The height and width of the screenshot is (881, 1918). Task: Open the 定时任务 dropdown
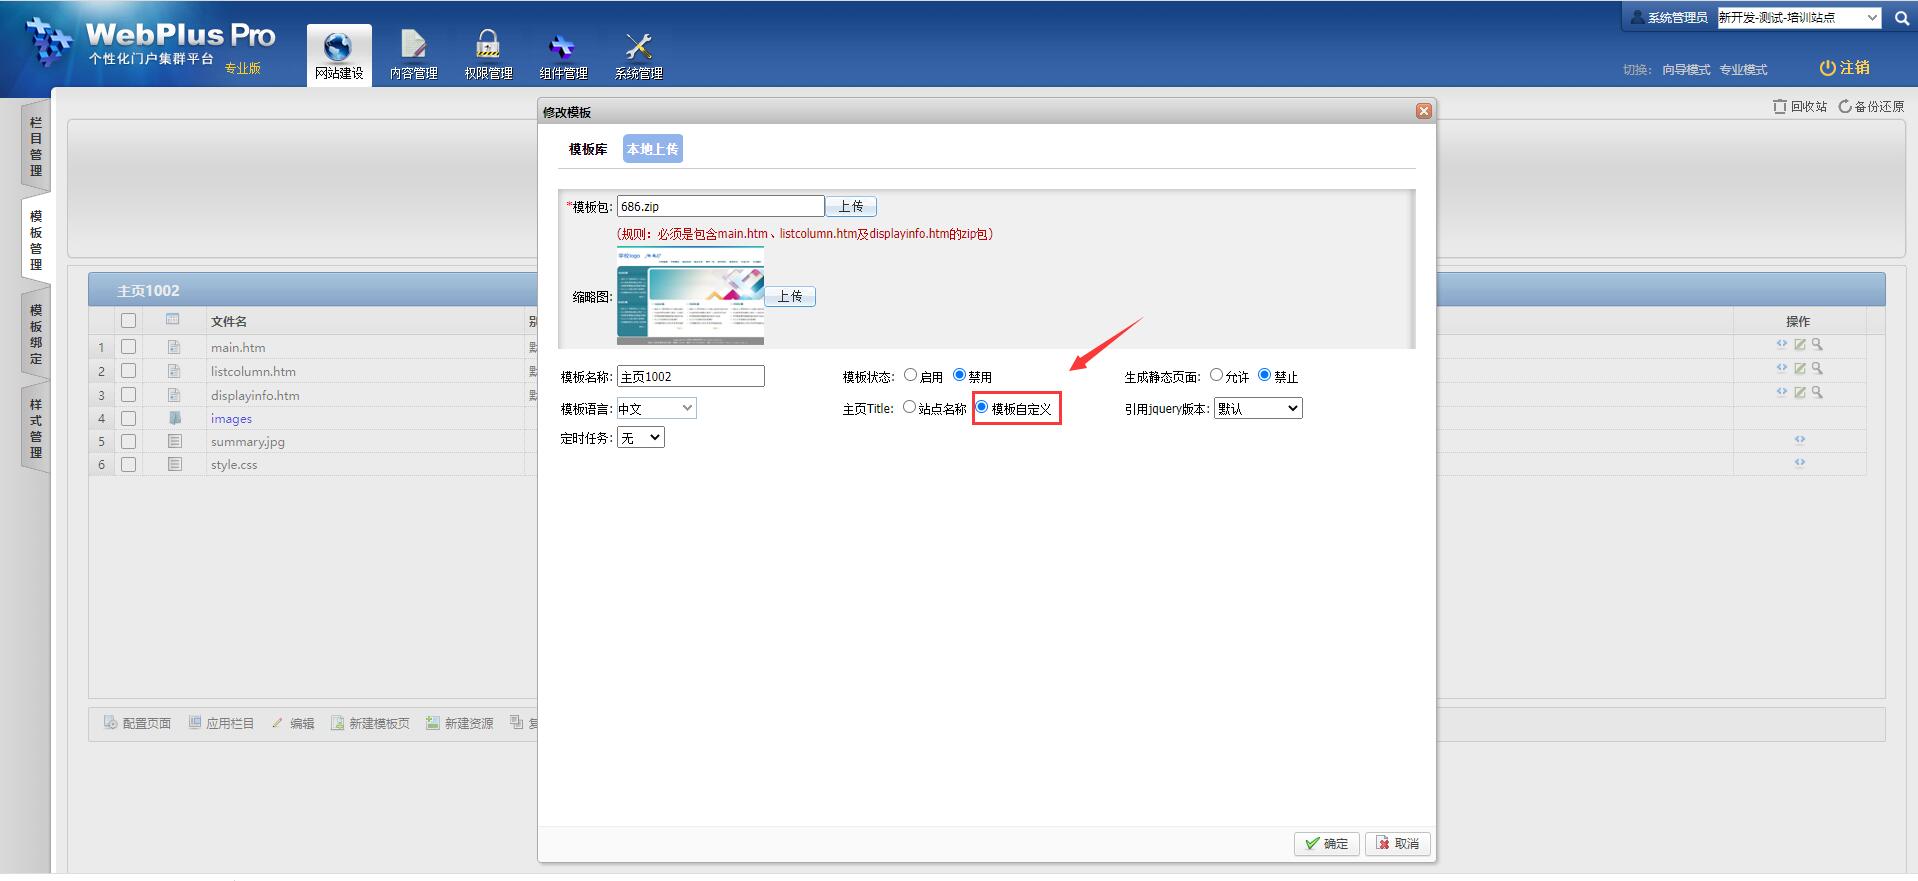[640, 438]
